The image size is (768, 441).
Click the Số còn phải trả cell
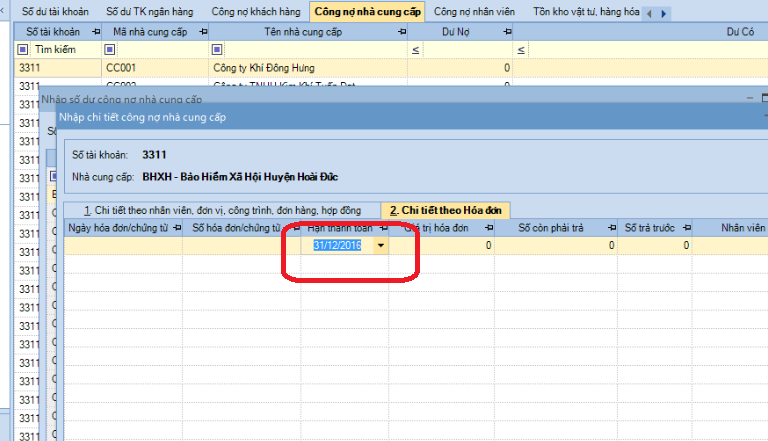(556, 245)
